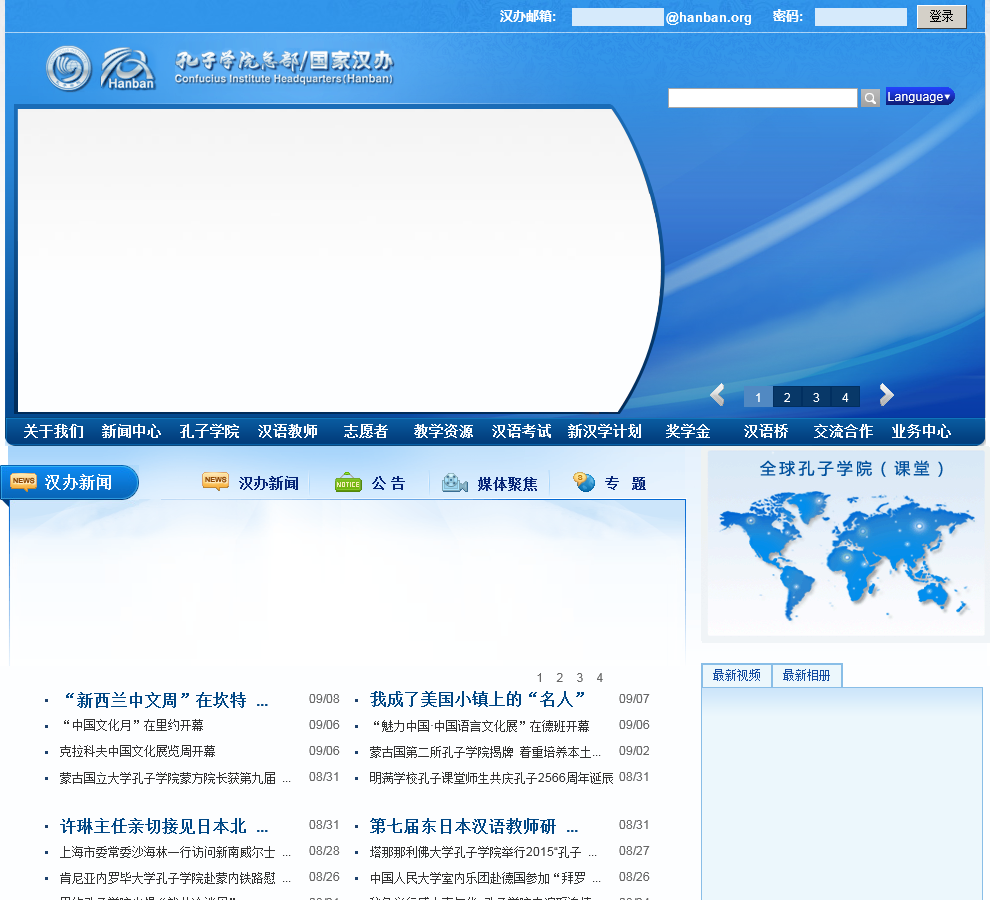Open article 蒙古国第二所孔子学院揭牌
This screenshot has width=990, height=900.
485,752
